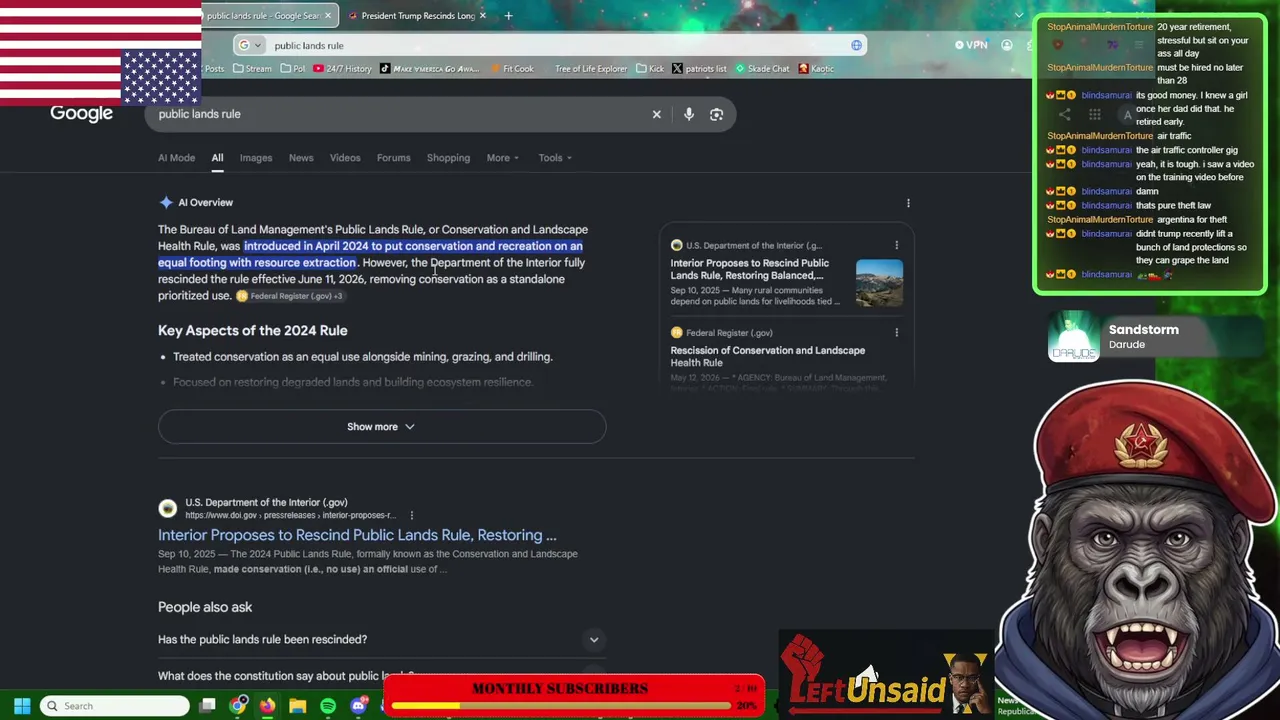The width and height of the screenshot is (1280, 720).
Task: Open options for the Interior source card
Action: (896, 245)
